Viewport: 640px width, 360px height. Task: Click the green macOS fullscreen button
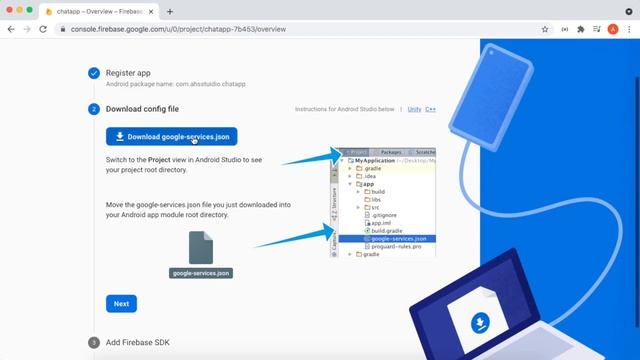tap(29, 10)
